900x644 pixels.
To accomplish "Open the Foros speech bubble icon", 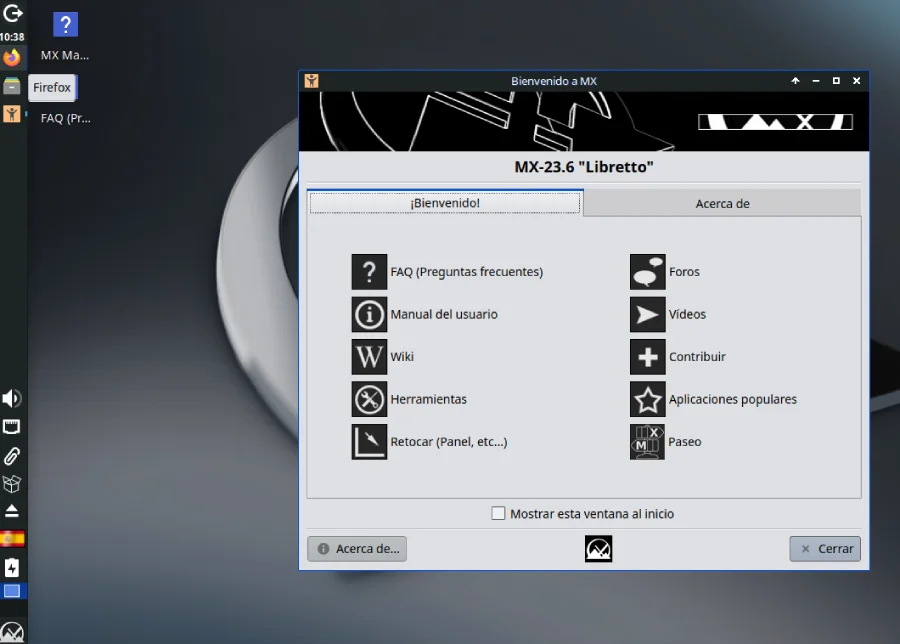I will tap(647, 272).
